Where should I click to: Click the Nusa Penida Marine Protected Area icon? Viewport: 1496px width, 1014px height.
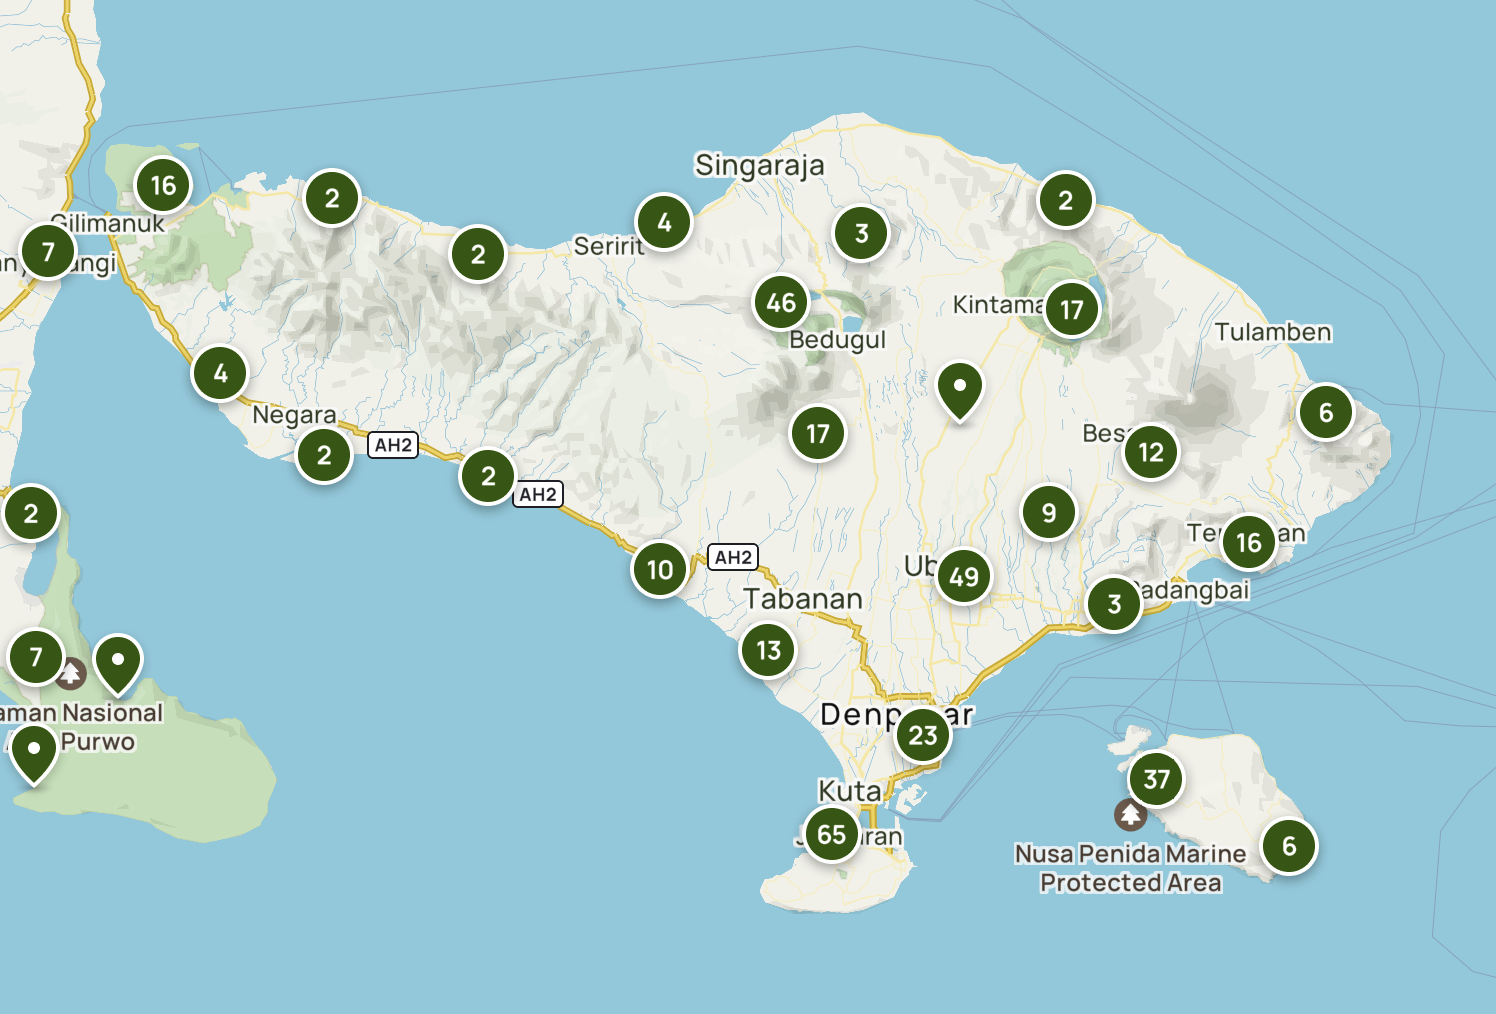pos(1131,815)
